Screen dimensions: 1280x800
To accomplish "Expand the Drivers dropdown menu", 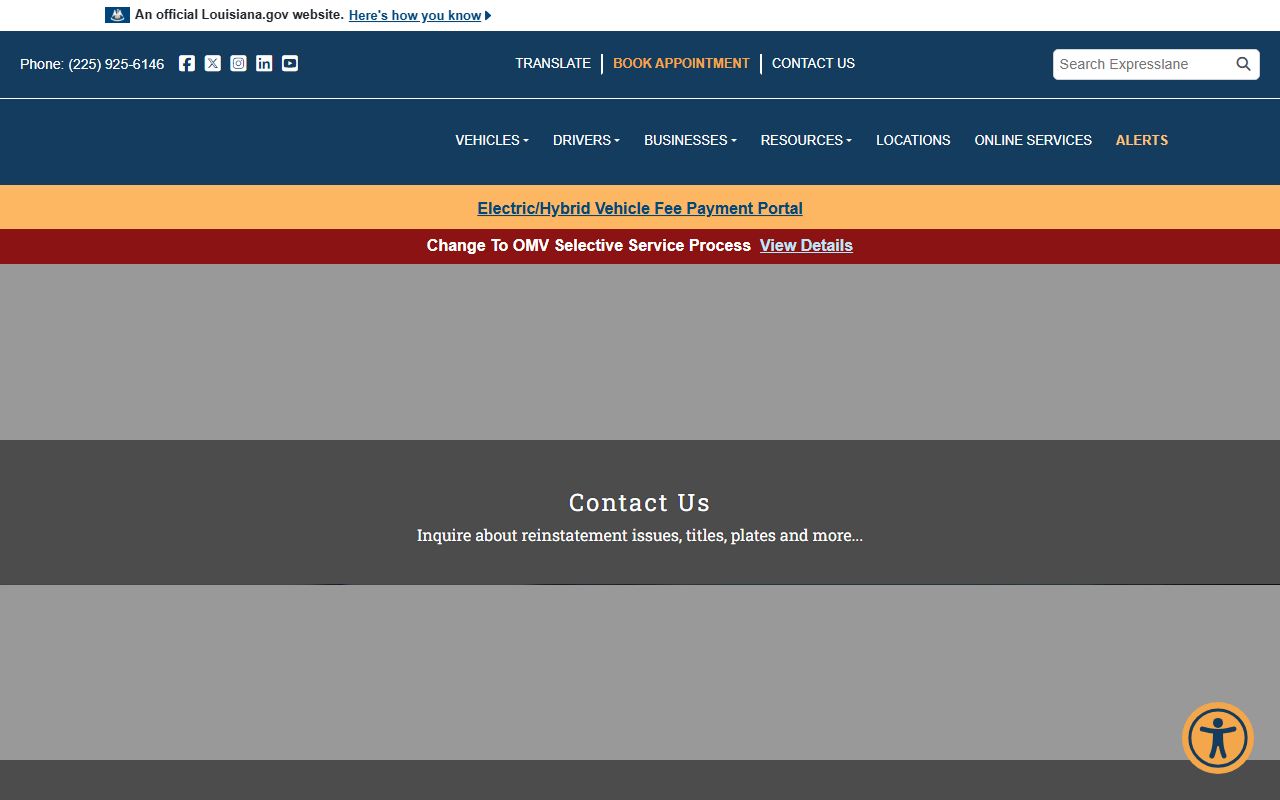I will pos(586,140).
